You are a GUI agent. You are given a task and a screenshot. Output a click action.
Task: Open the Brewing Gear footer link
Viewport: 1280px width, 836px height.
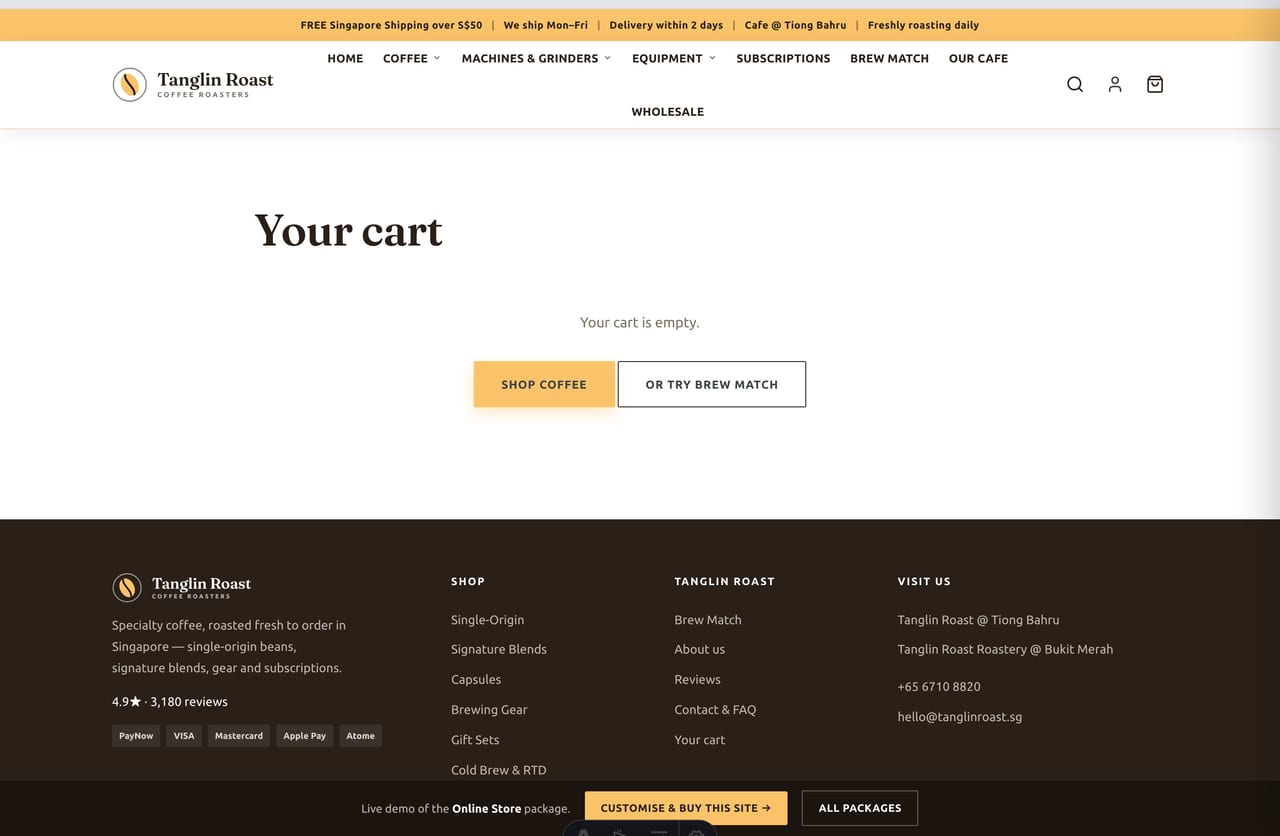pyautogui.click(x=489, y=710)
